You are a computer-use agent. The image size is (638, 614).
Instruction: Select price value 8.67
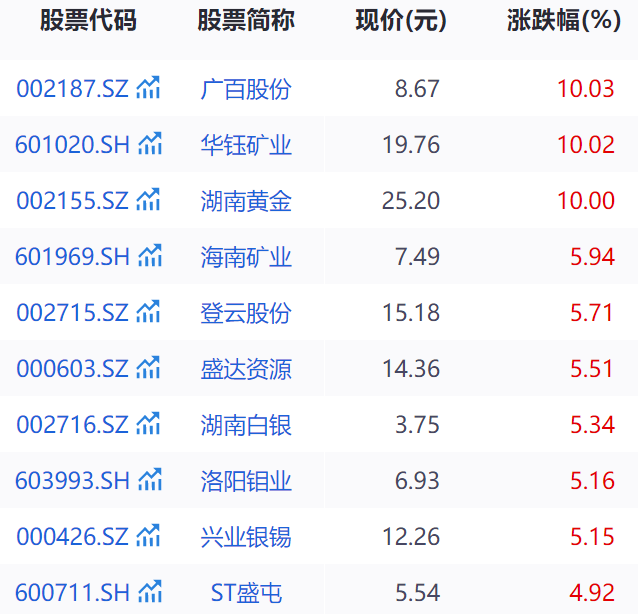pyautogui.click(x=417, y=88)
